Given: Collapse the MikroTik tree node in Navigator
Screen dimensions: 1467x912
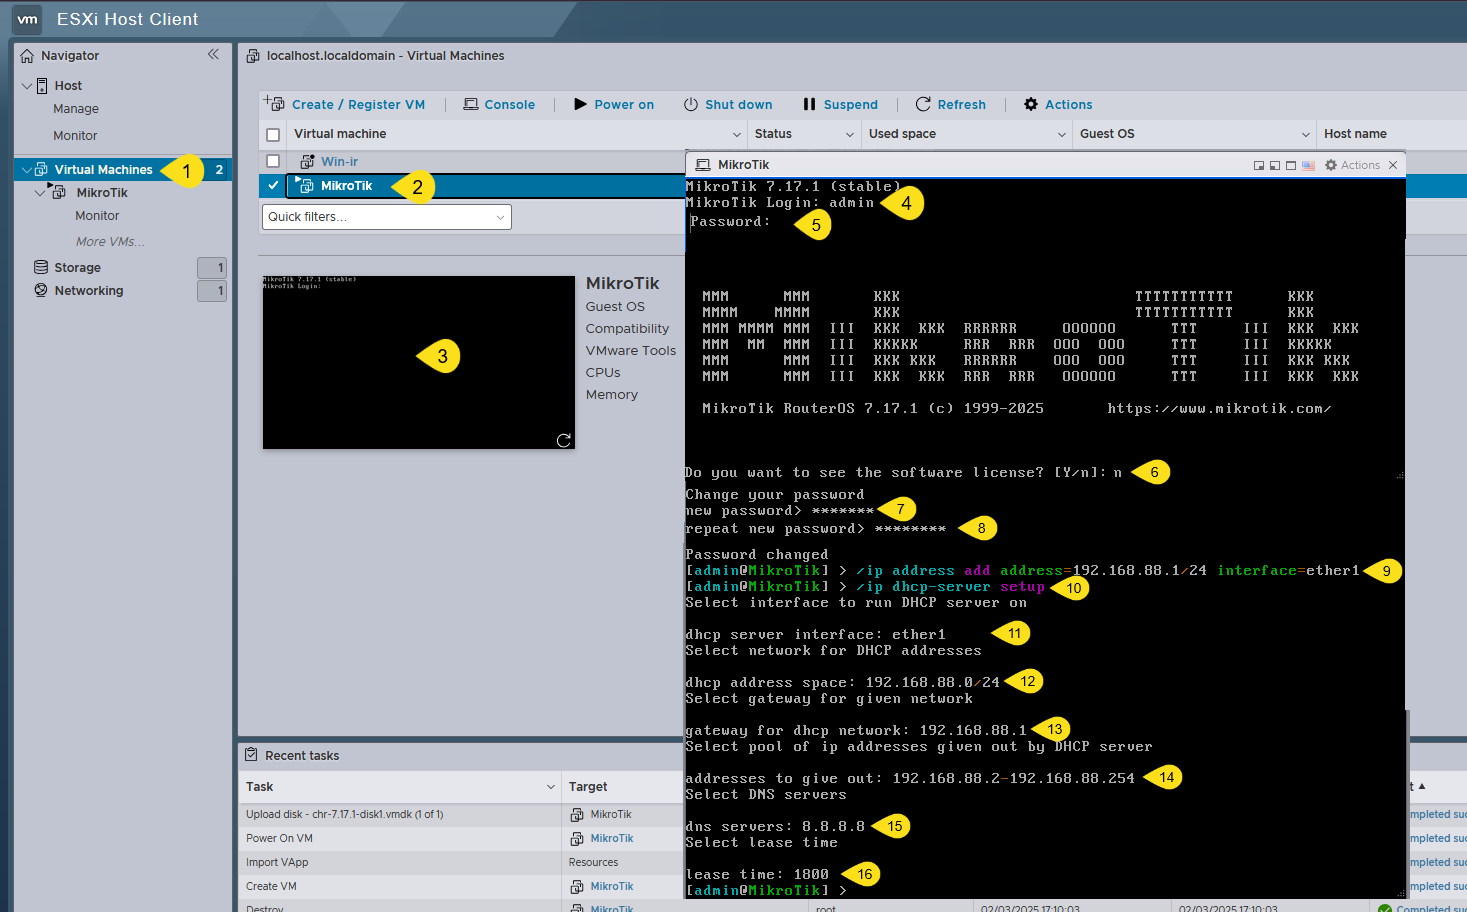Looking at the screenshot, I should pyautogui.click(x=40, y=193).
